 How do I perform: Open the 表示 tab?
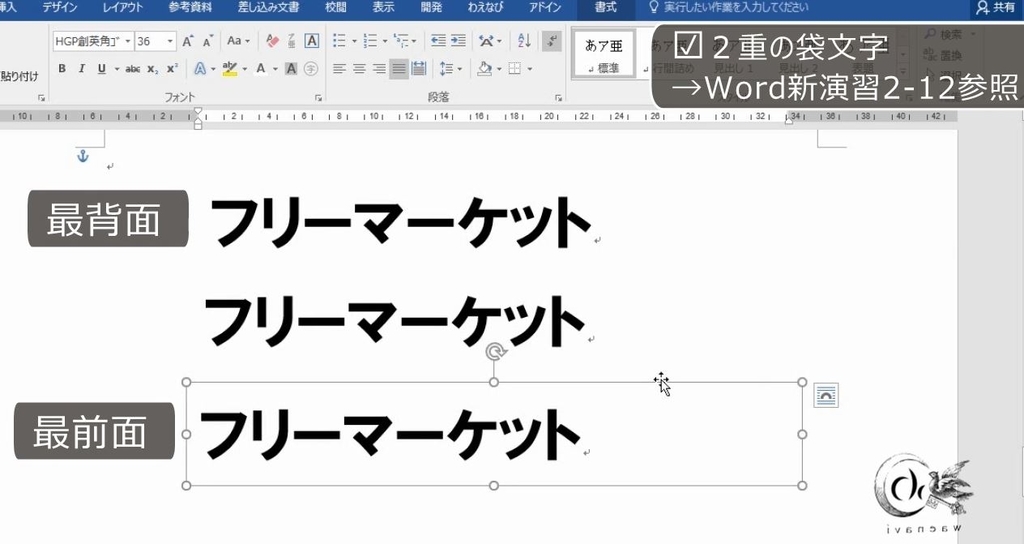[383, 8]
